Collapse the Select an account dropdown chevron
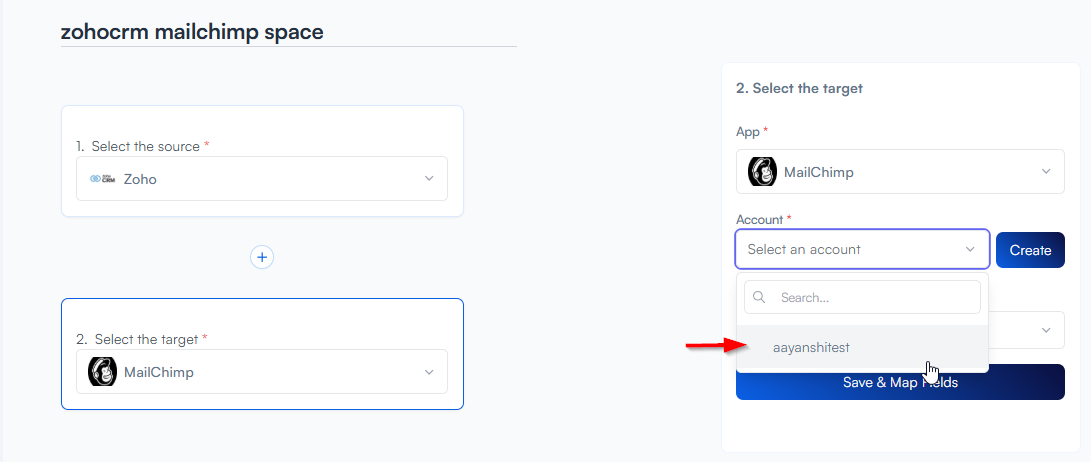 (970, 250)
